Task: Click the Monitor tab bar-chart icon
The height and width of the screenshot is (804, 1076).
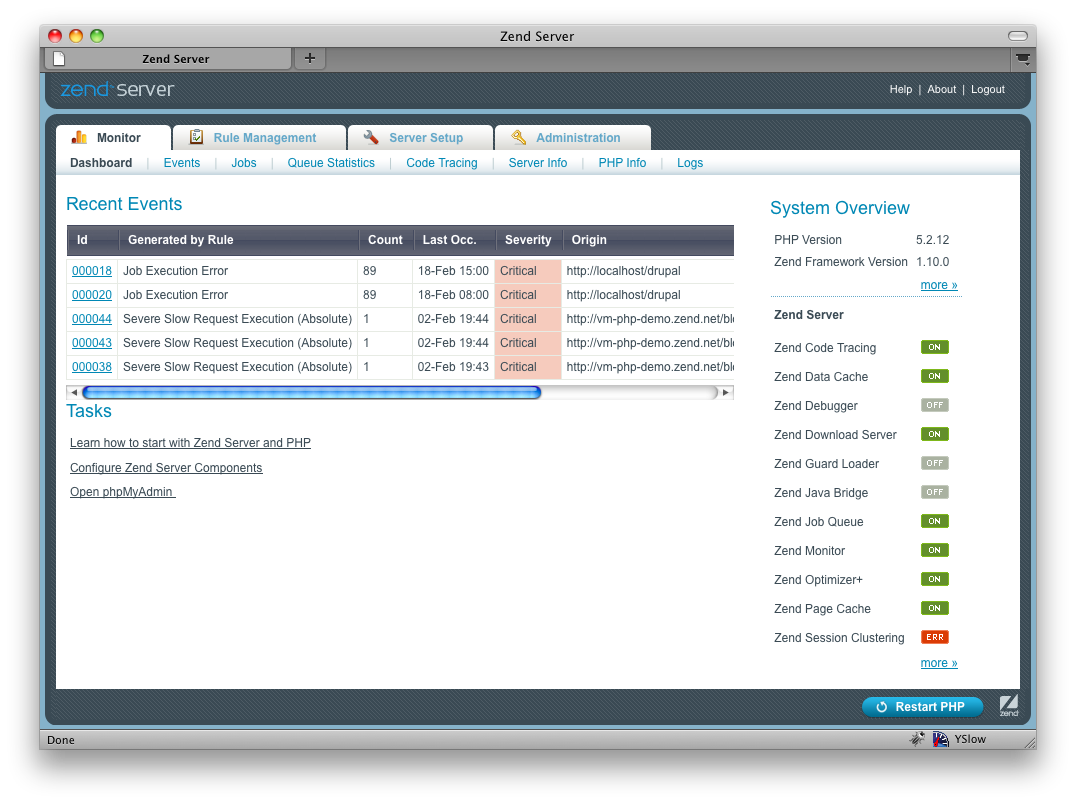Action: [79, 137]
